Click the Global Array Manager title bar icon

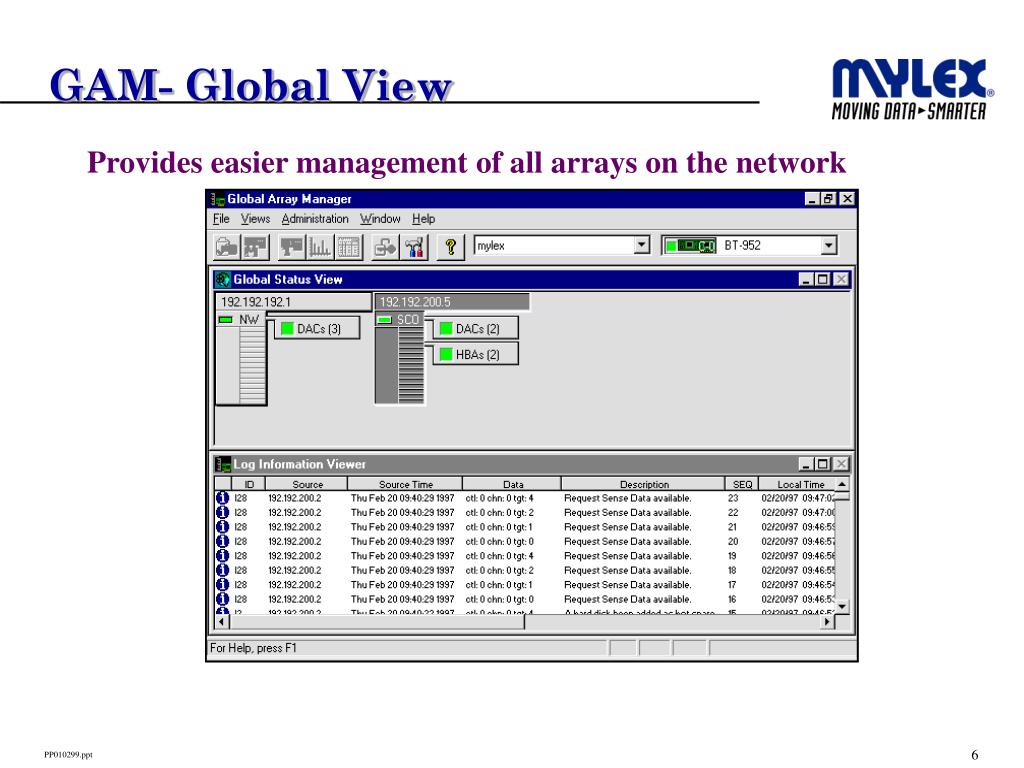(217, 199)
